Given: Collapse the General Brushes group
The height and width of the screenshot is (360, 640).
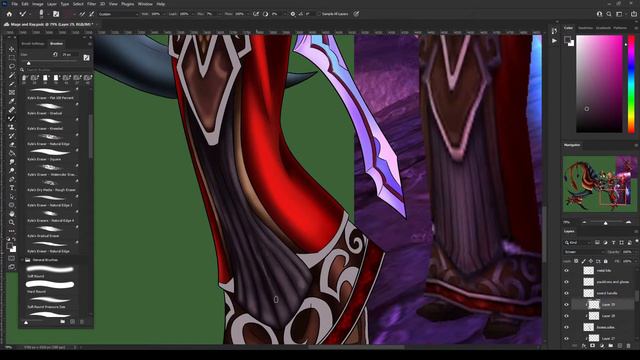Looking at the screenshot, I should pos(22,260).
